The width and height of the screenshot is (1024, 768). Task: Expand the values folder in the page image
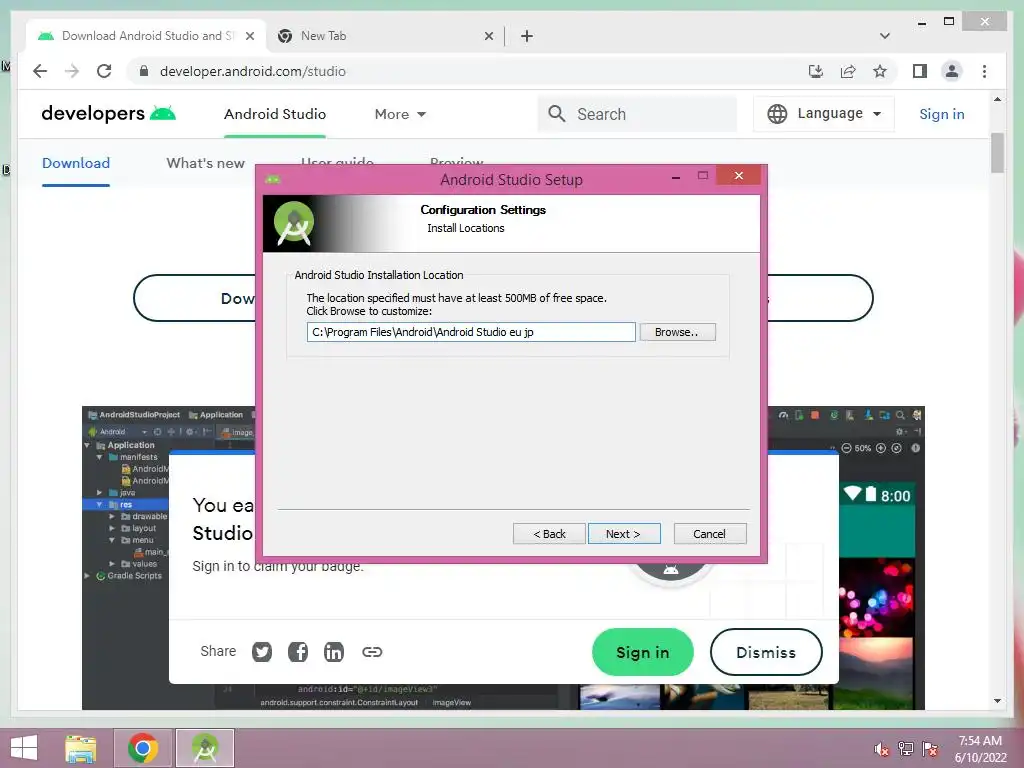(112, 564)
